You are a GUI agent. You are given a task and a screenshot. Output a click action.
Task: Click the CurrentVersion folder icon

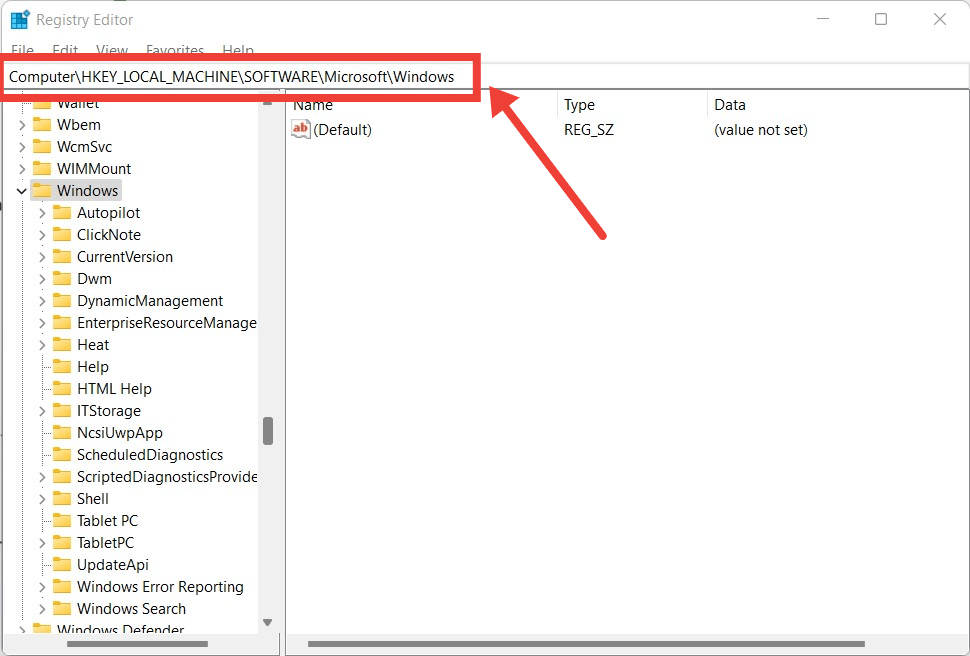point(62,257)
